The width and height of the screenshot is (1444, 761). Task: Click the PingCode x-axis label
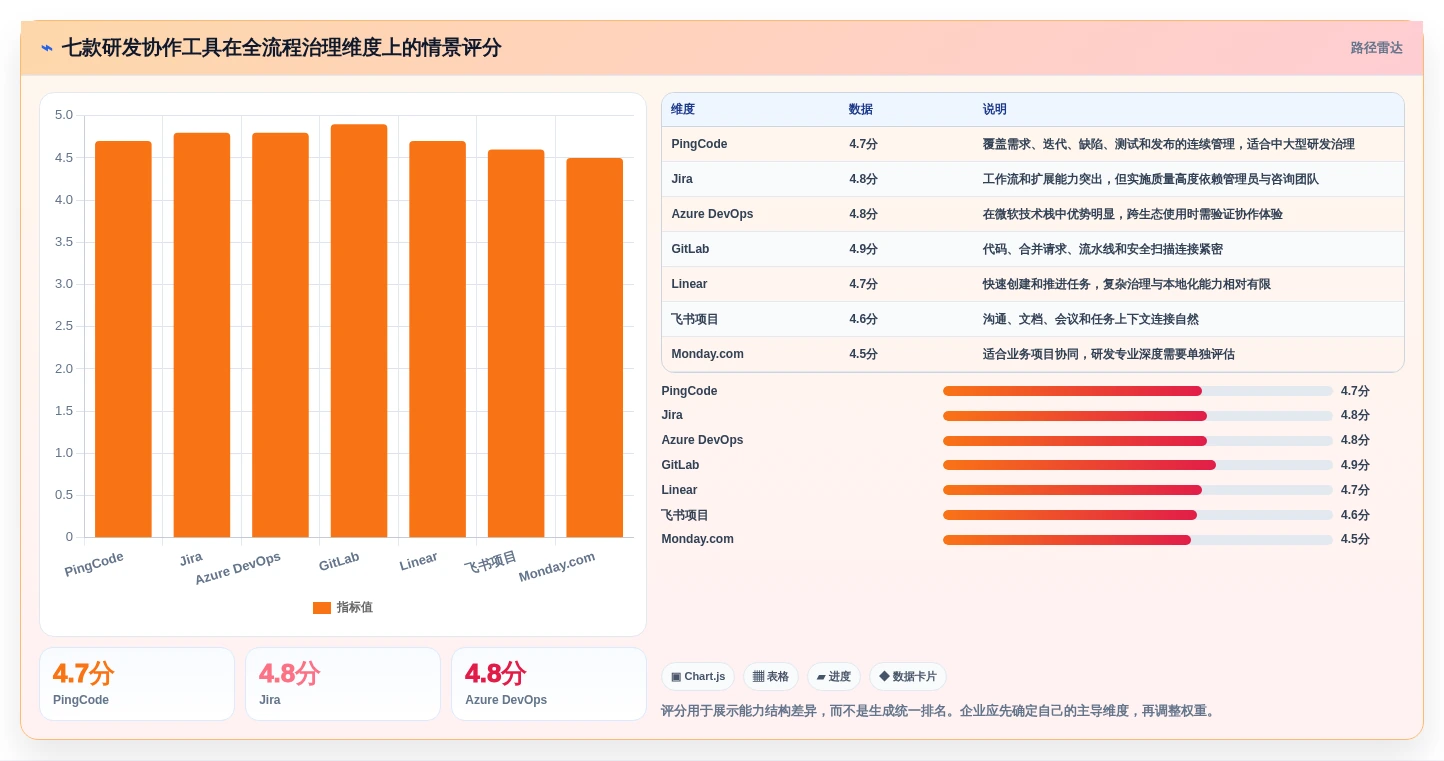pyautogui.click(x=94, y=565)
